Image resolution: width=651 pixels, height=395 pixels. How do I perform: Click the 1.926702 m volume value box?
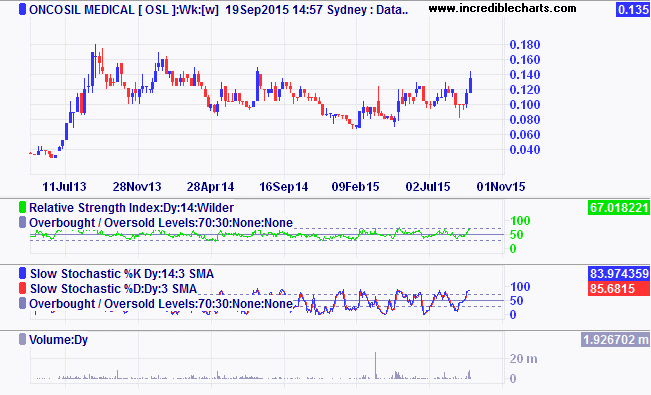[615, 339]
